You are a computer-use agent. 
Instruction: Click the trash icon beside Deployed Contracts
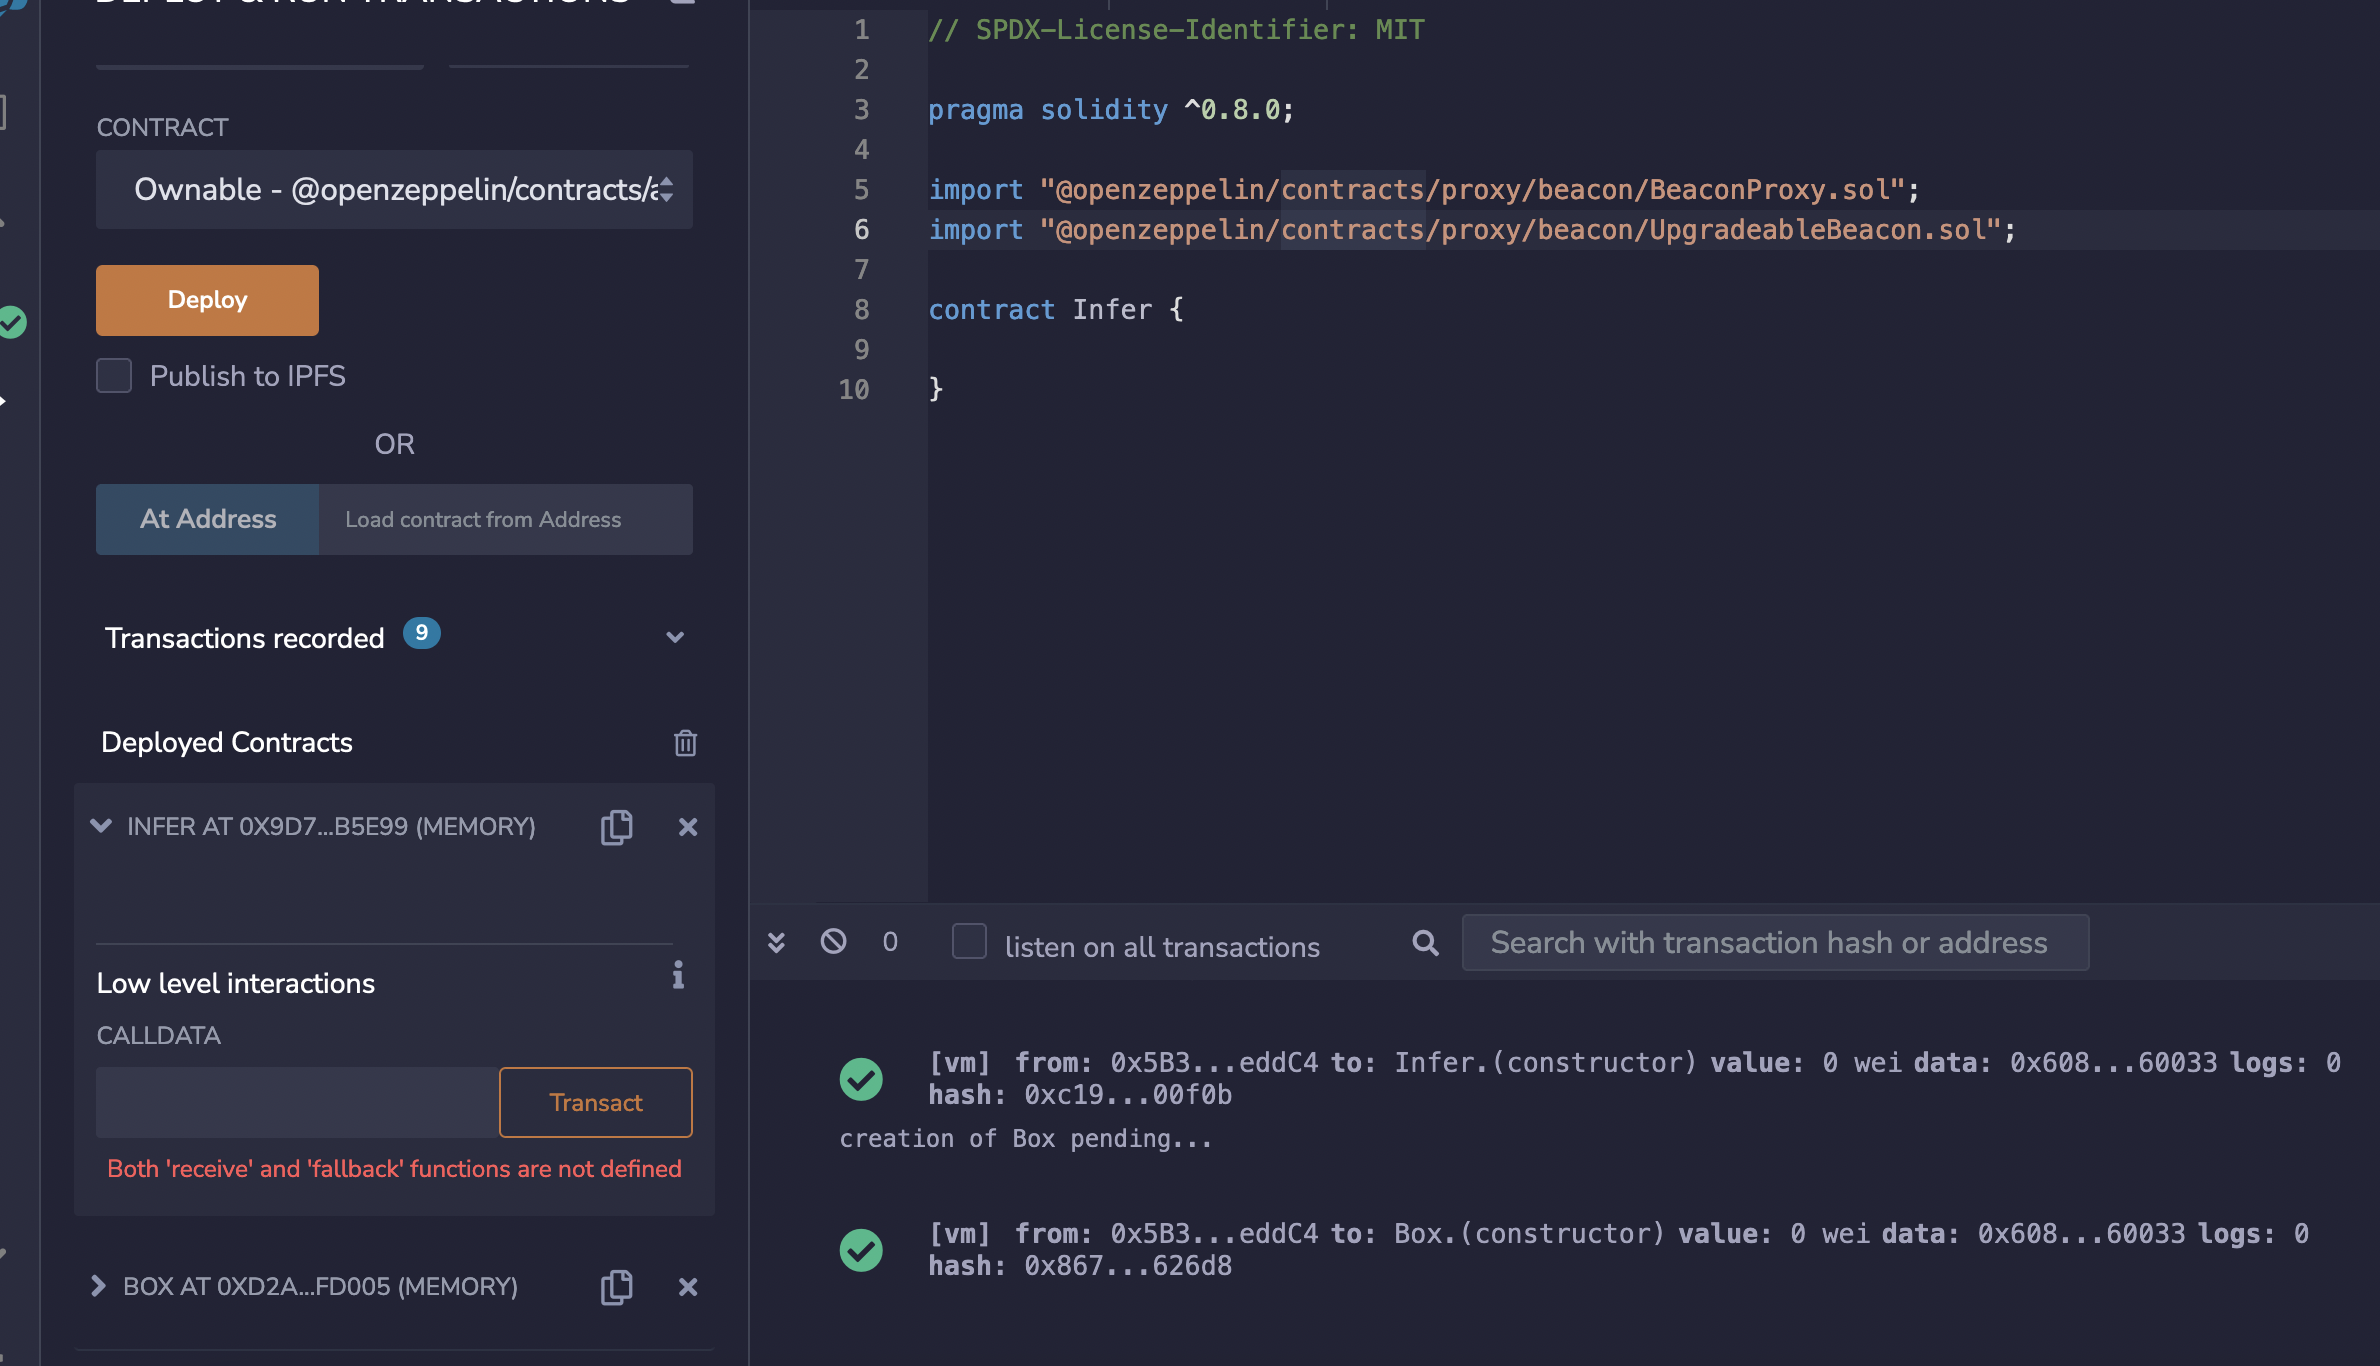685,743
